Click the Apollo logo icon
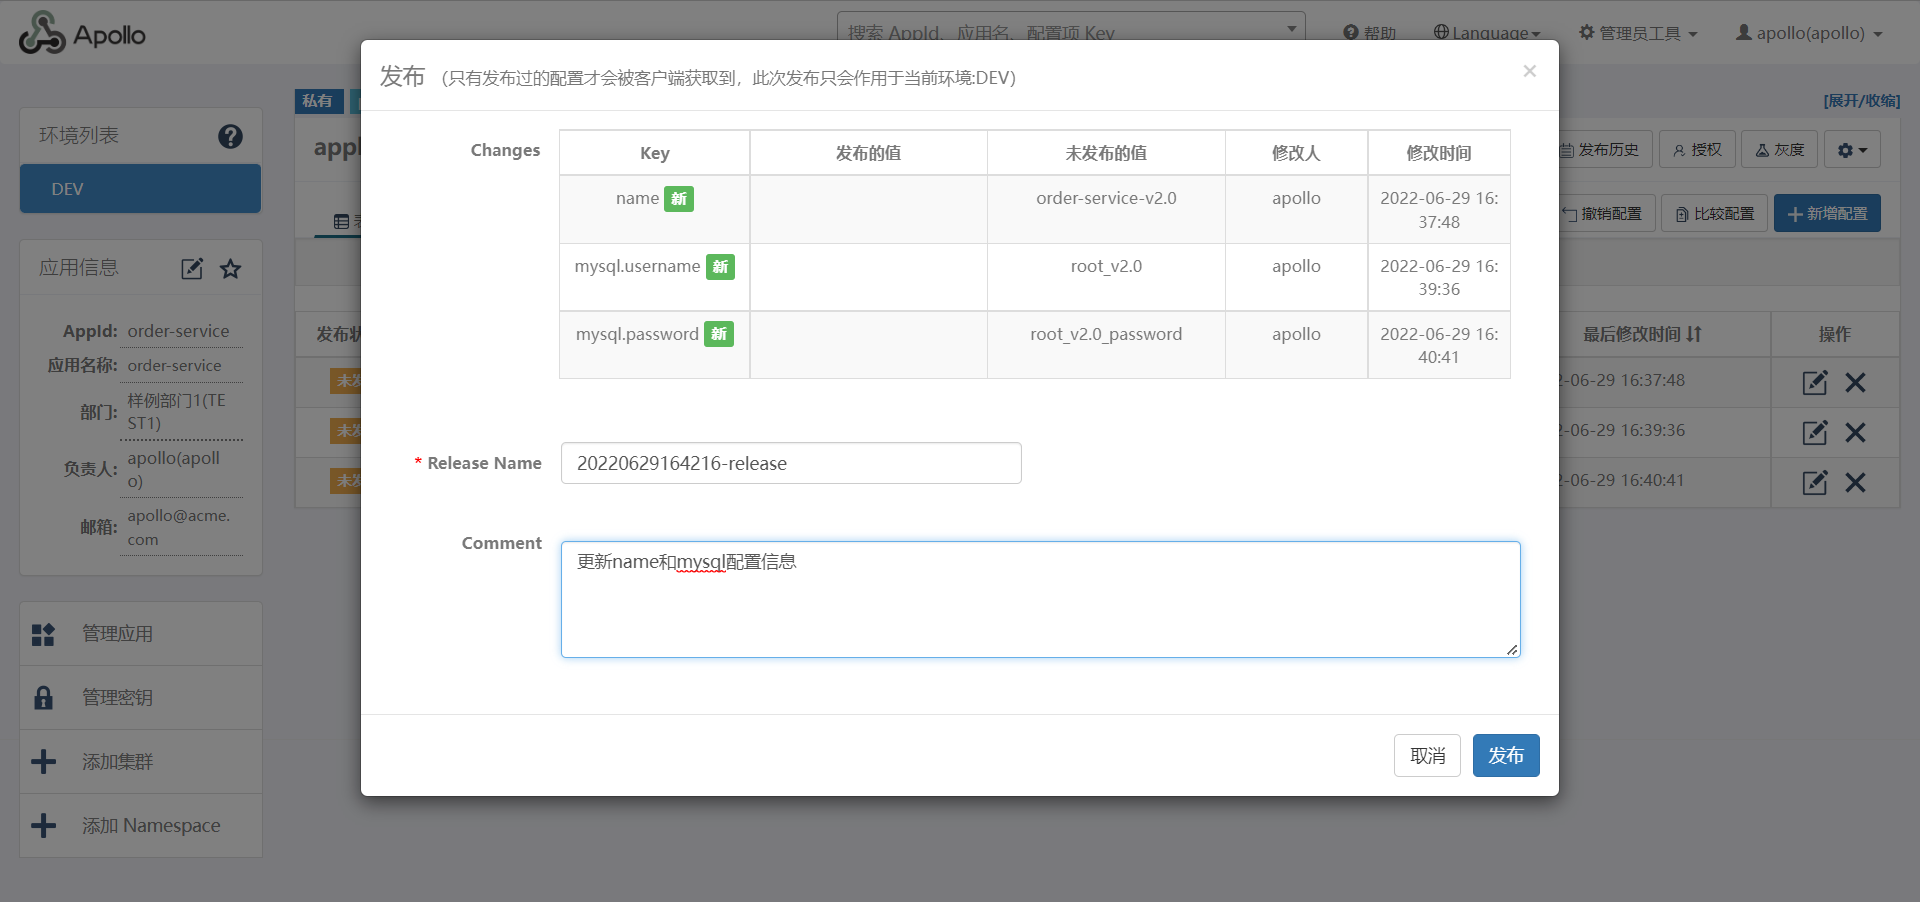 42,34
